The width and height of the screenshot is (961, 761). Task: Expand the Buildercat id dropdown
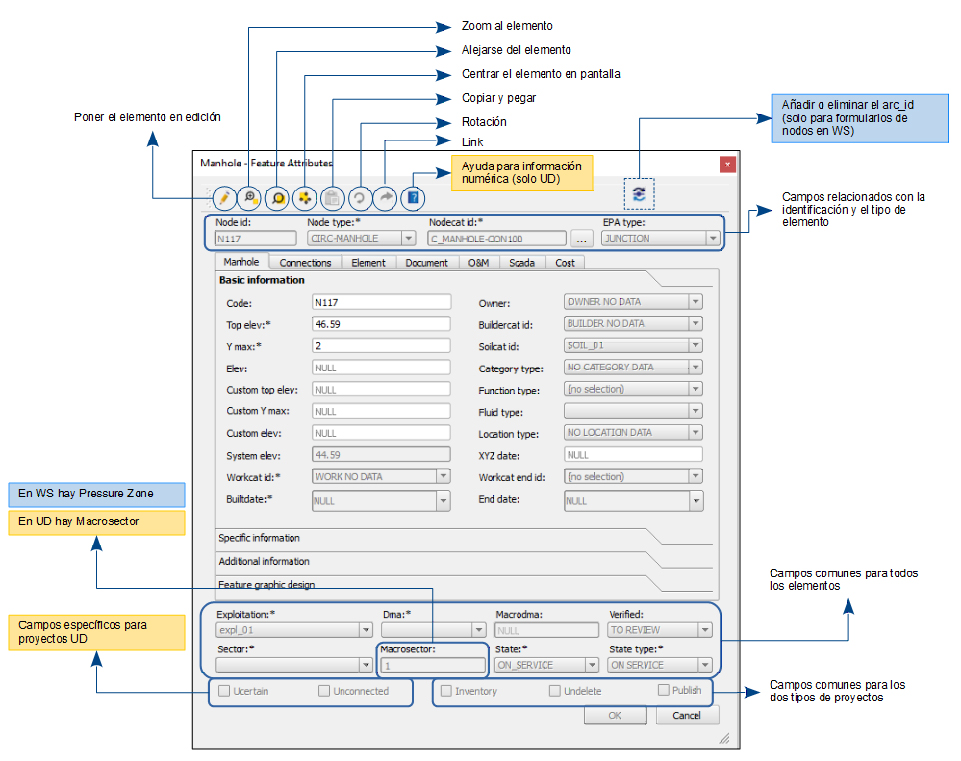click(633, 324)
